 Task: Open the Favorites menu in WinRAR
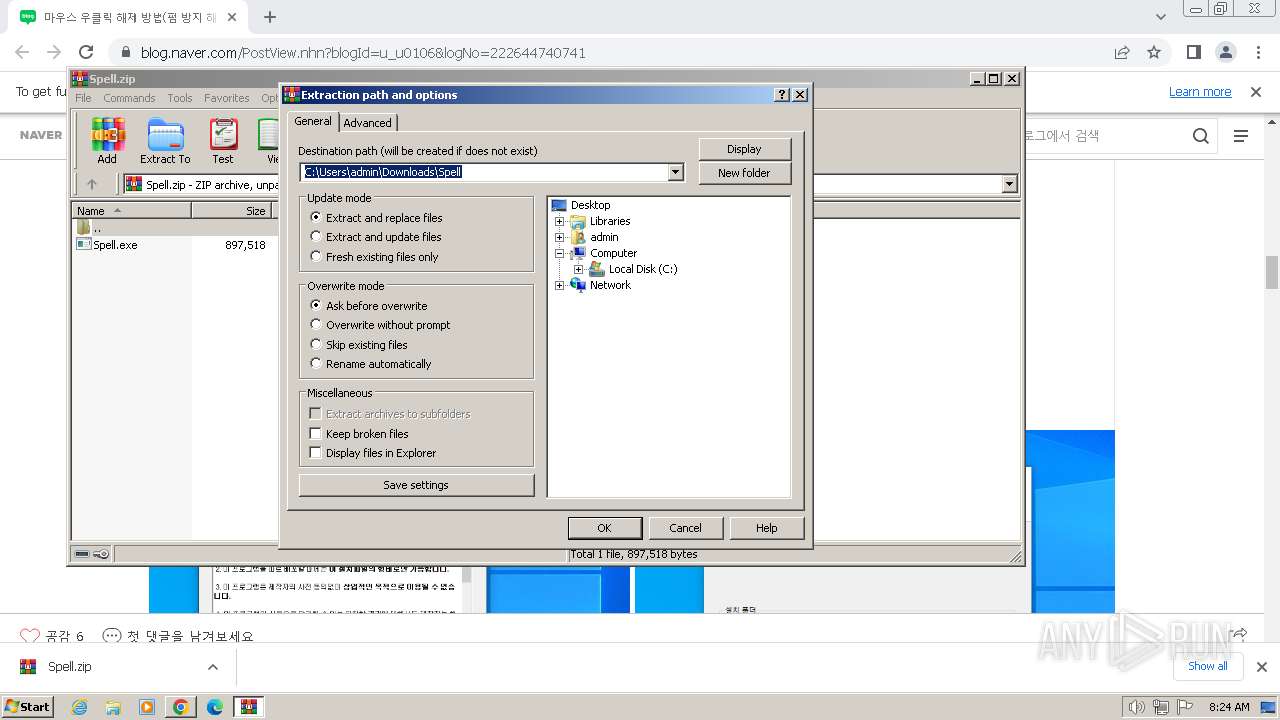click(227, 98)
